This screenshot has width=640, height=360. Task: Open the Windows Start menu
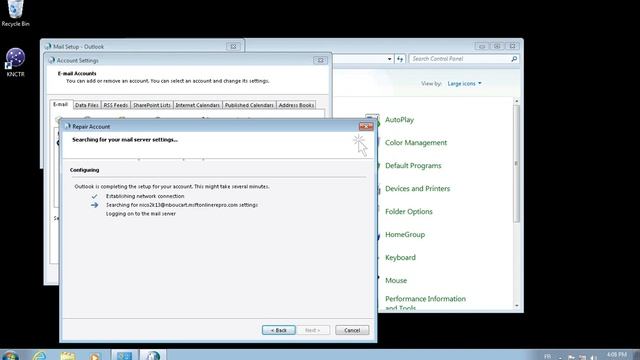coord(10,356)
